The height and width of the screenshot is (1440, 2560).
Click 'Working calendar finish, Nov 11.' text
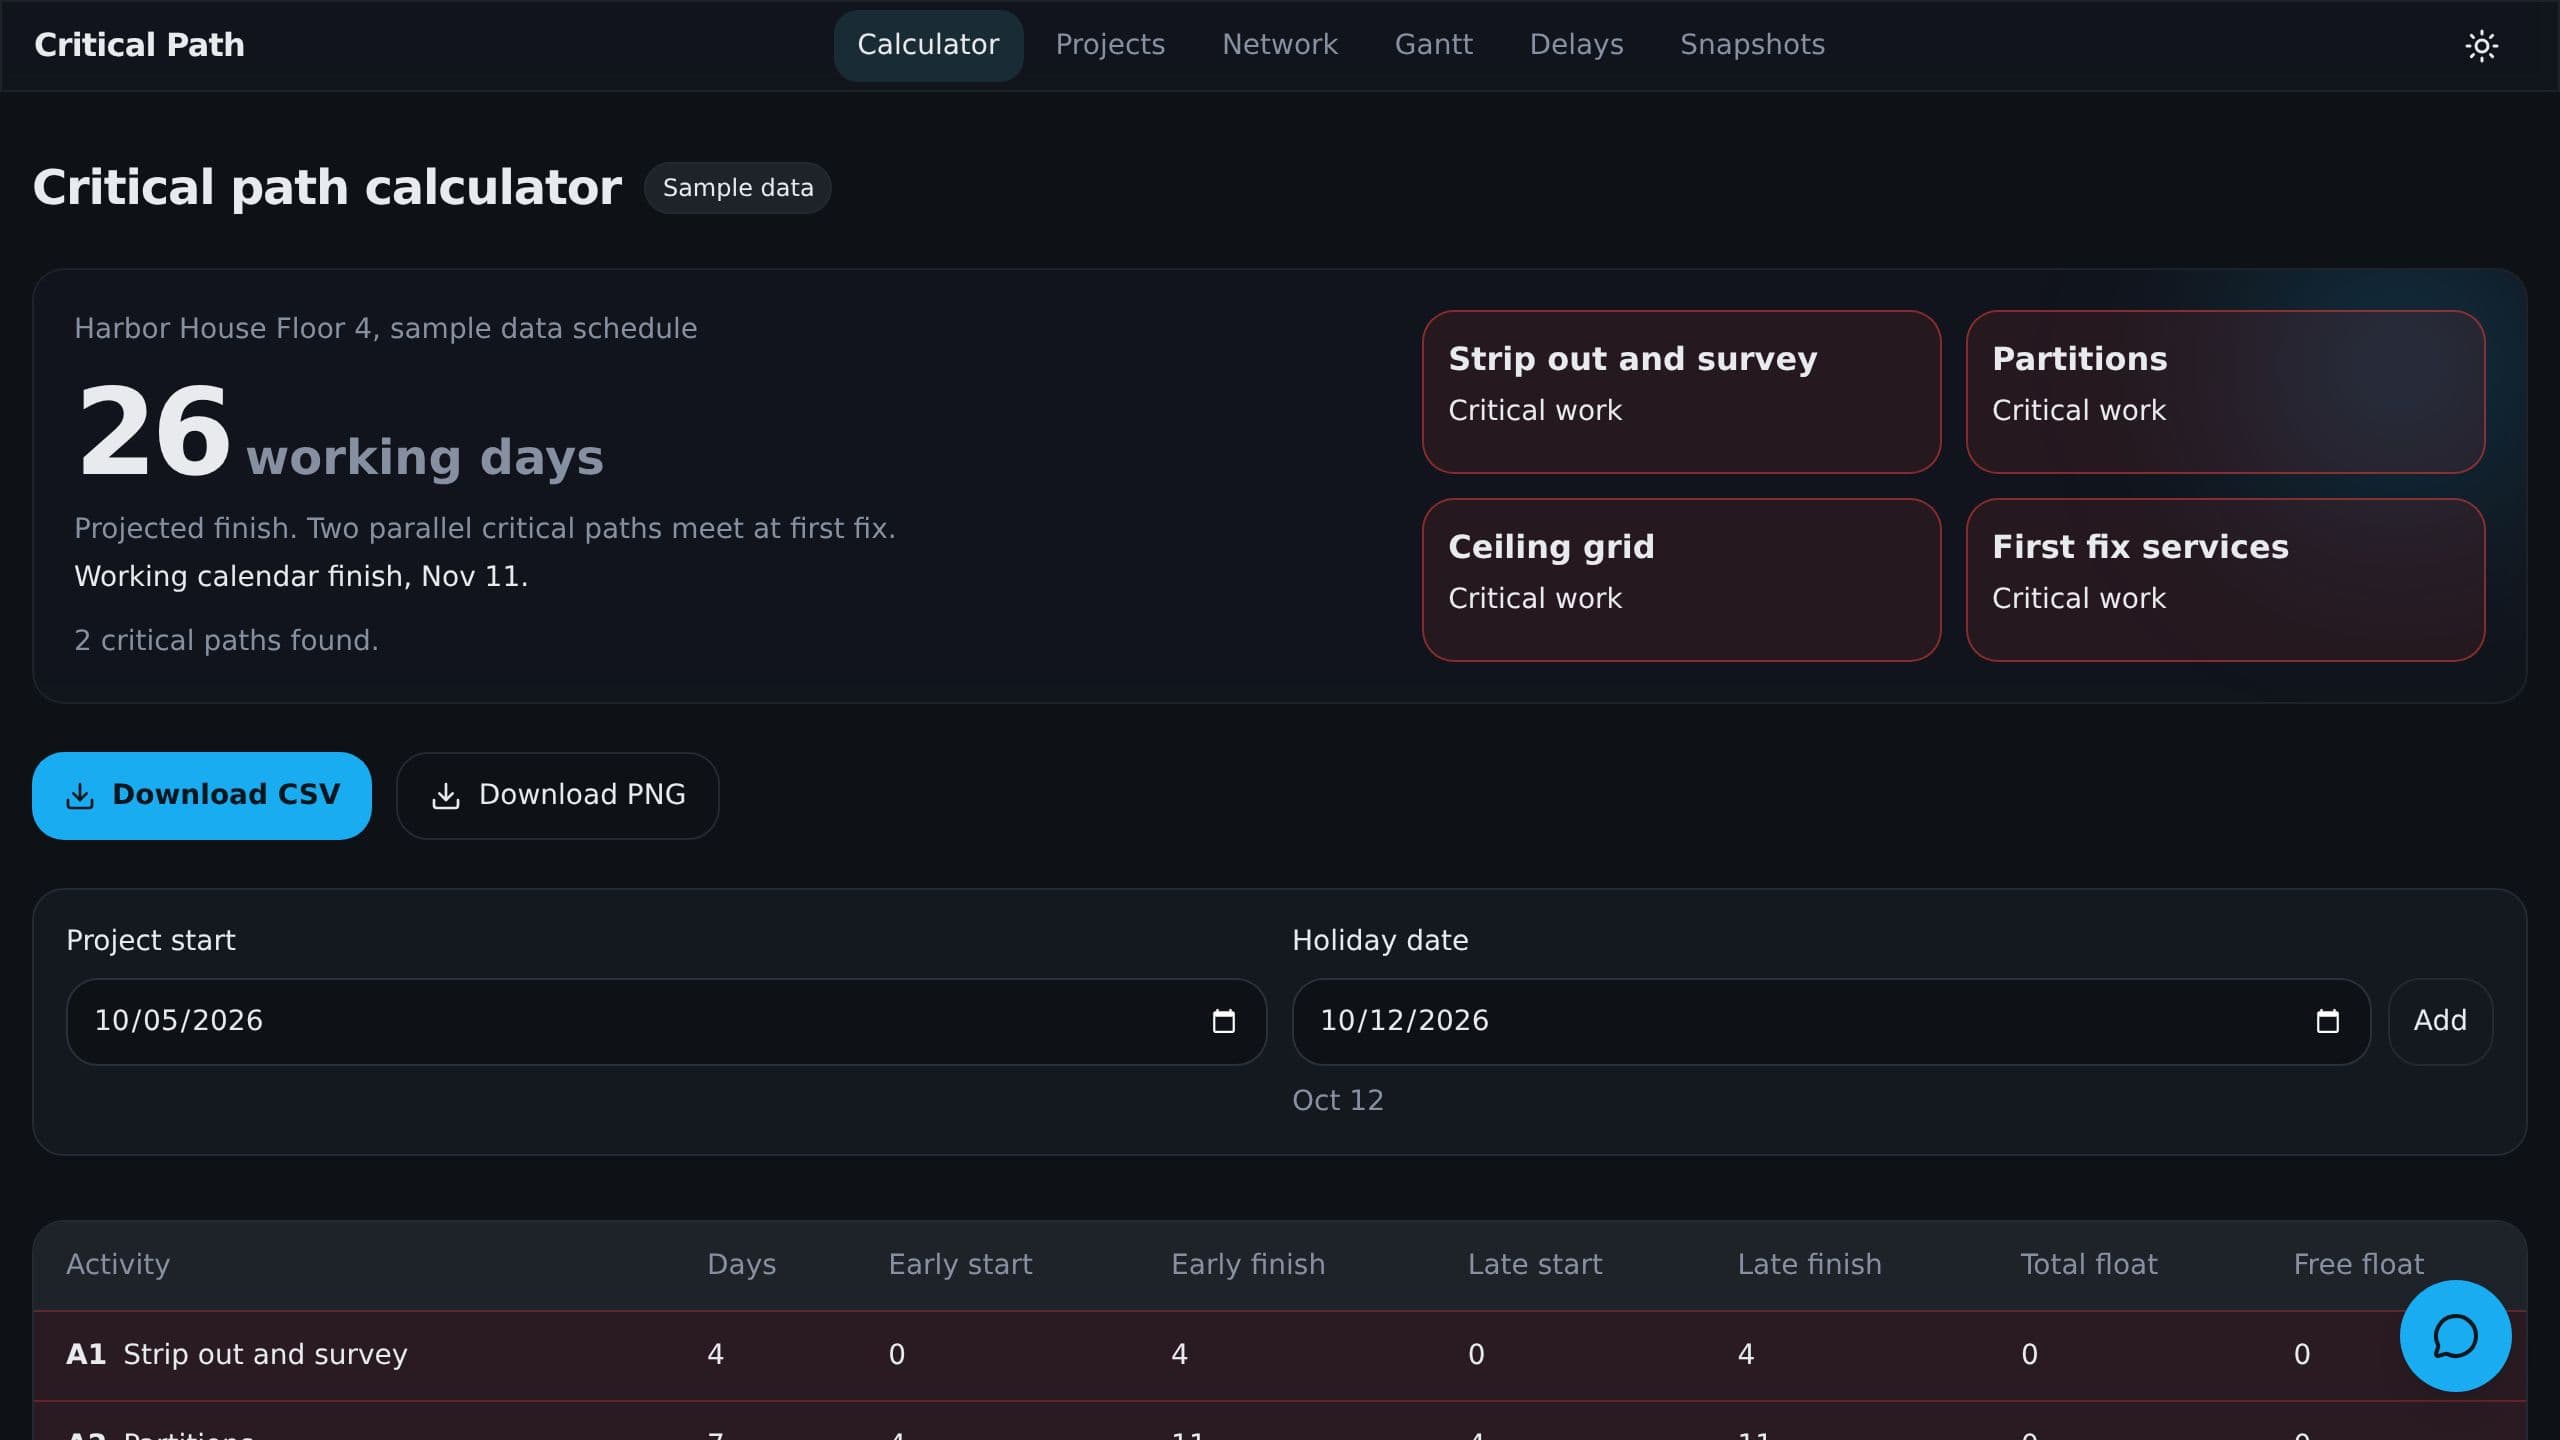(301, 576)
